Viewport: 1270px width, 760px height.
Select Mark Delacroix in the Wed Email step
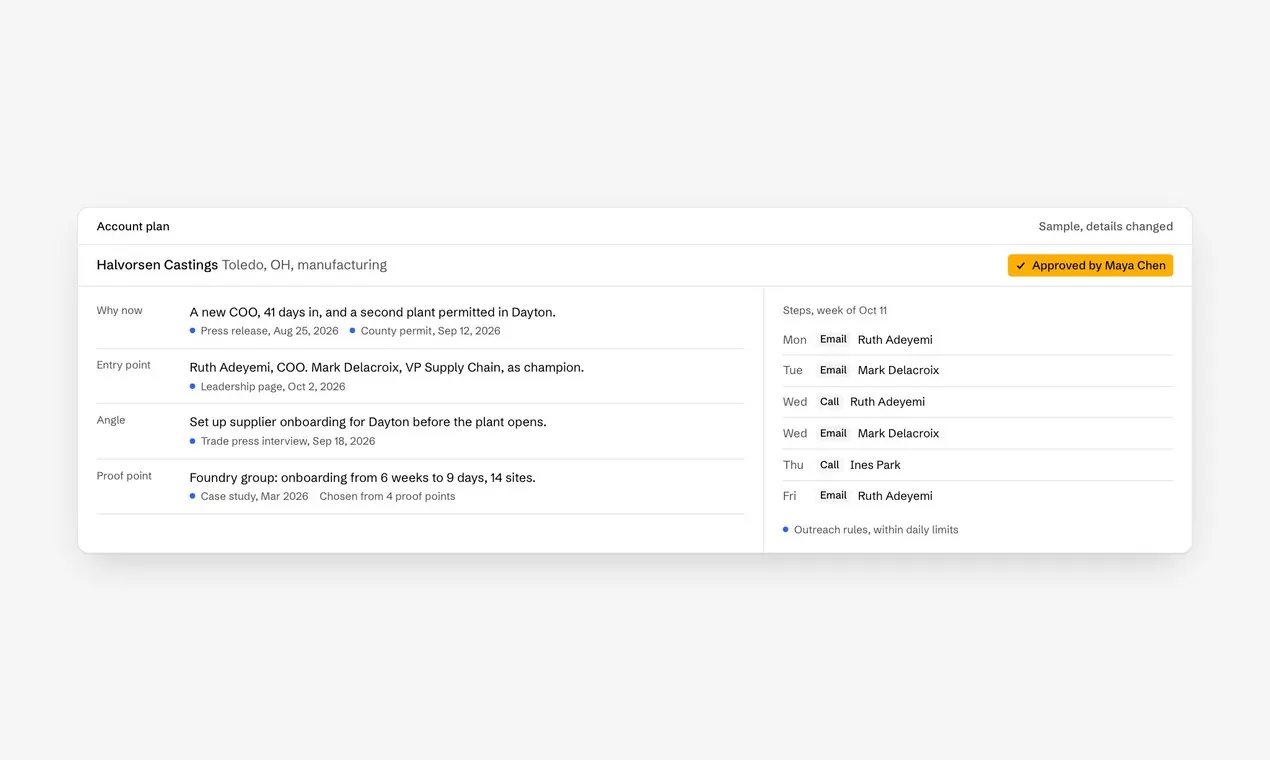898,433
